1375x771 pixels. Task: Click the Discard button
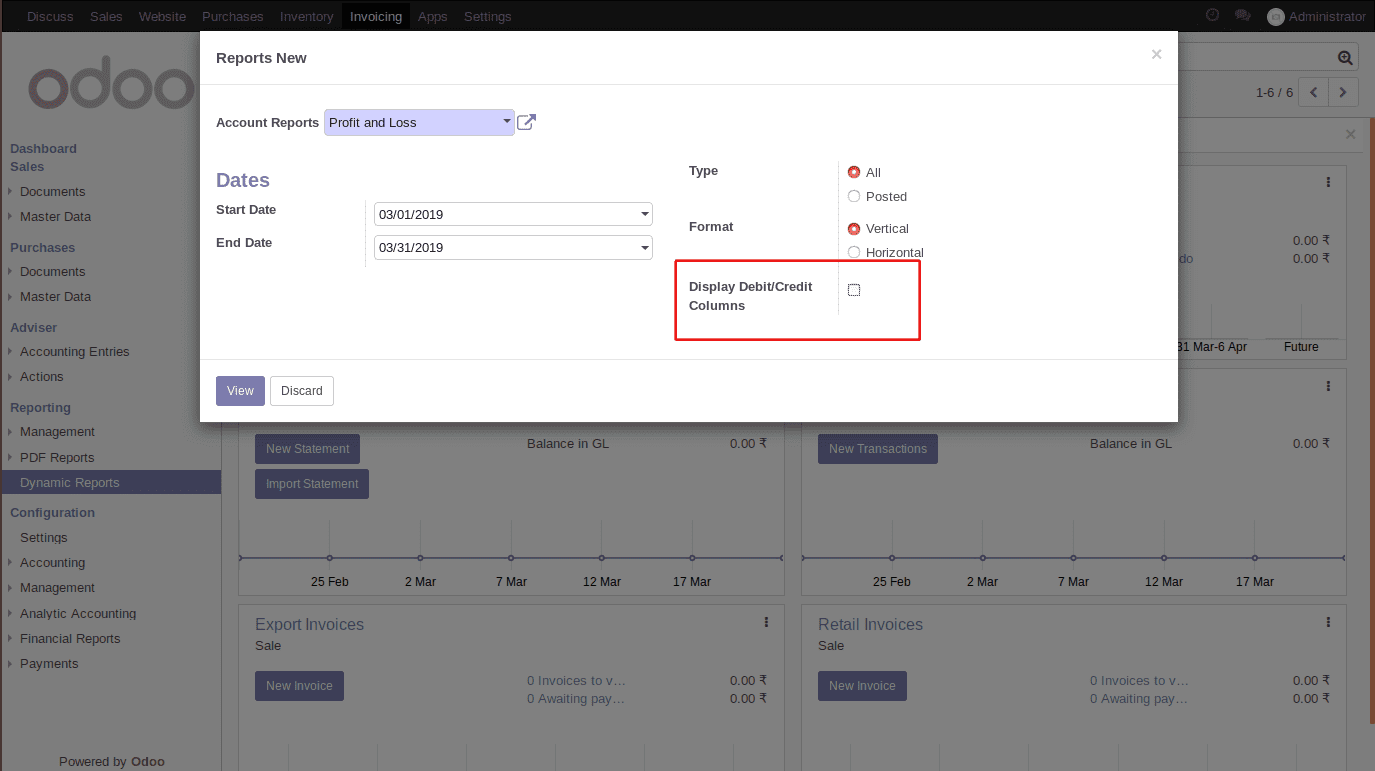point(302,391)
